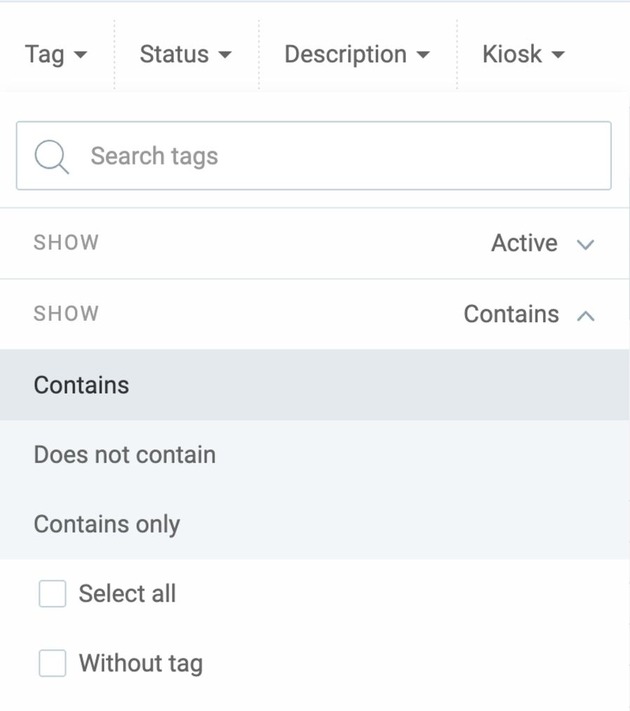Check the Select all checkbox

pos(52,594)
